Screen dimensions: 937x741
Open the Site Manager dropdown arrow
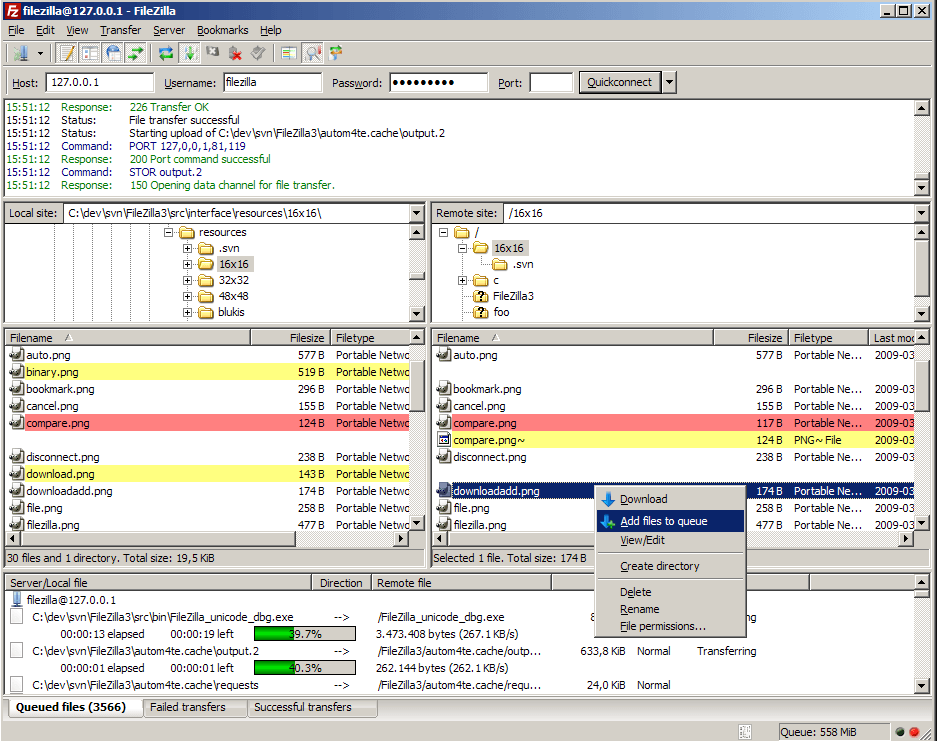pos(39,53)
